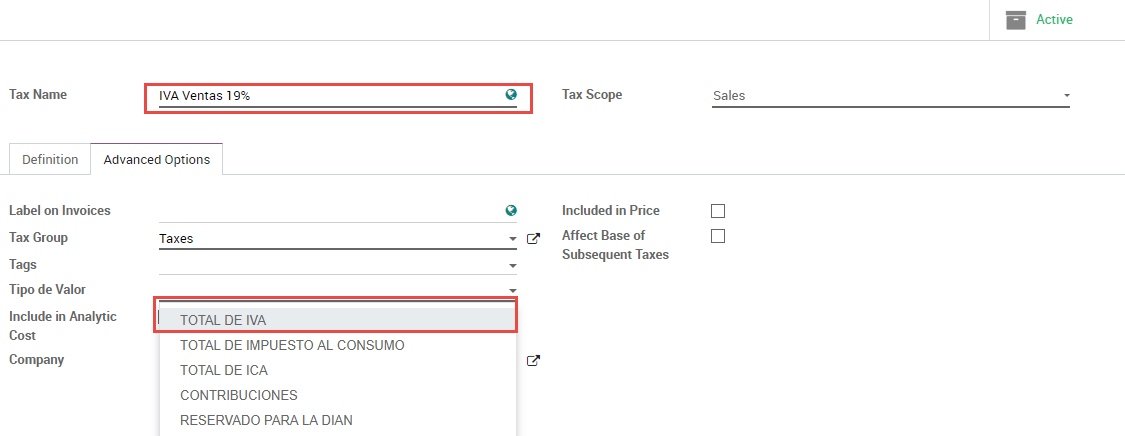Click the archive box icon beside Active
The image size is (1125, 436).
pyautogui.click(x=1016, y=20)
